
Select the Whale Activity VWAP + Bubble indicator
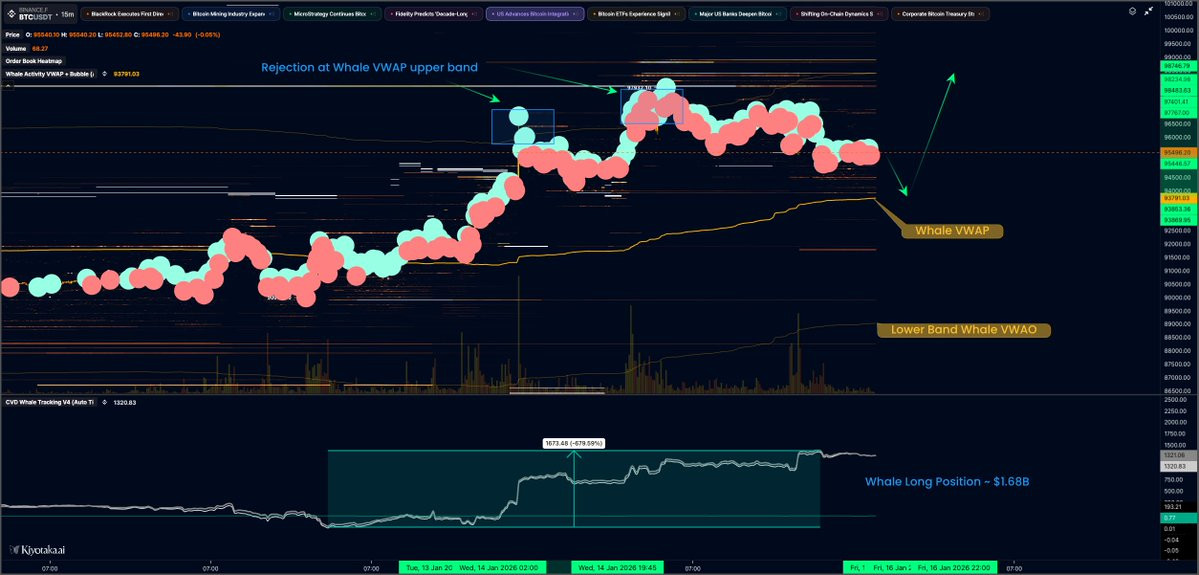(x=49, y=73)
